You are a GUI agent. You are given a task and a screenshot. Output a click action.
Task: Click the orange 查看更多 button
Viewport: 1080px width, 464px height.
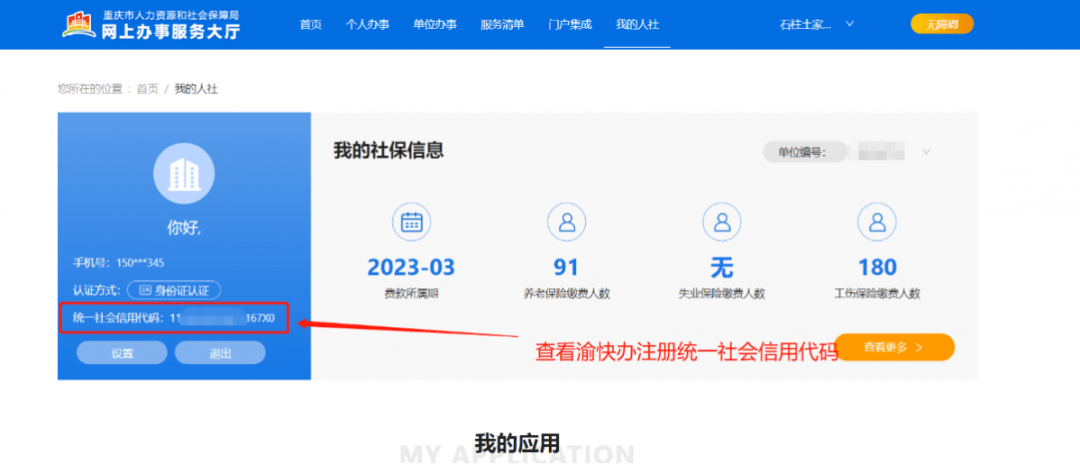click(894, 347)
